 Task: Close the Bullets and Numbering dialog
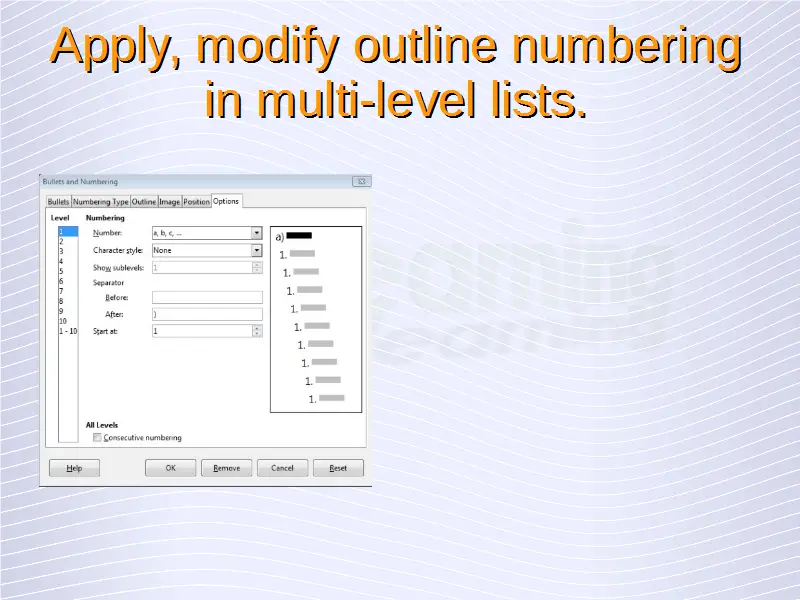(361, 182)
